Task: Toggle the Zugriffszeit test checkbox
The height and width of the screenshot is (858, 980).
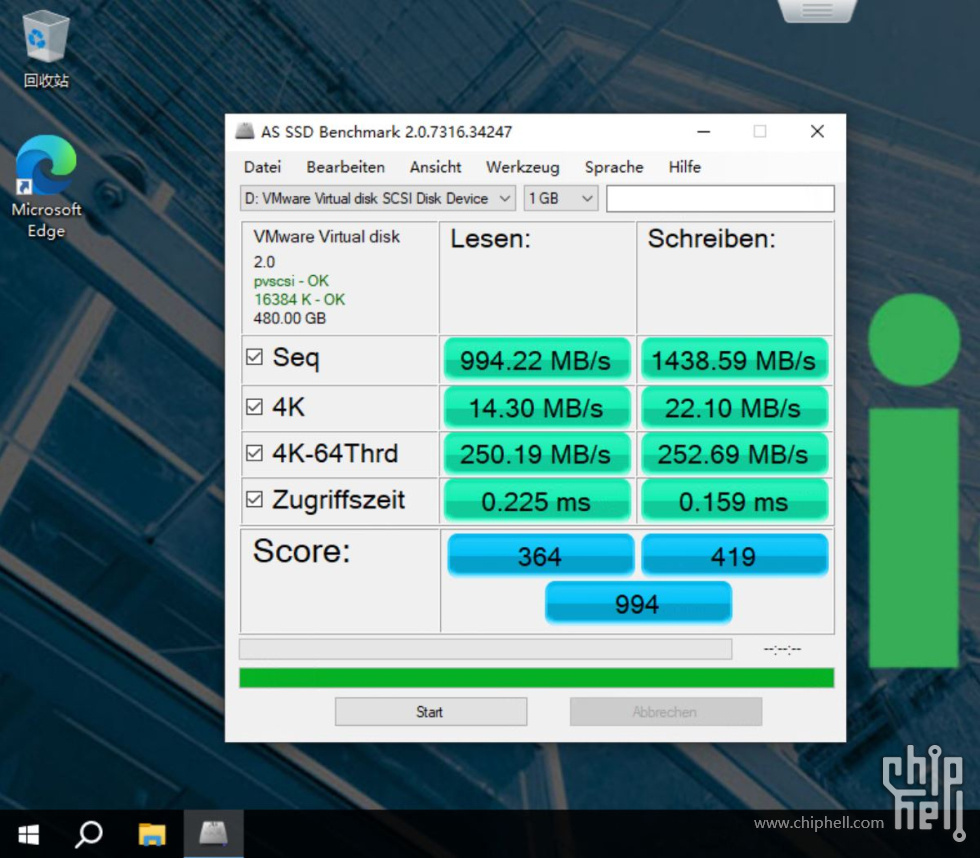Action: 254,499
